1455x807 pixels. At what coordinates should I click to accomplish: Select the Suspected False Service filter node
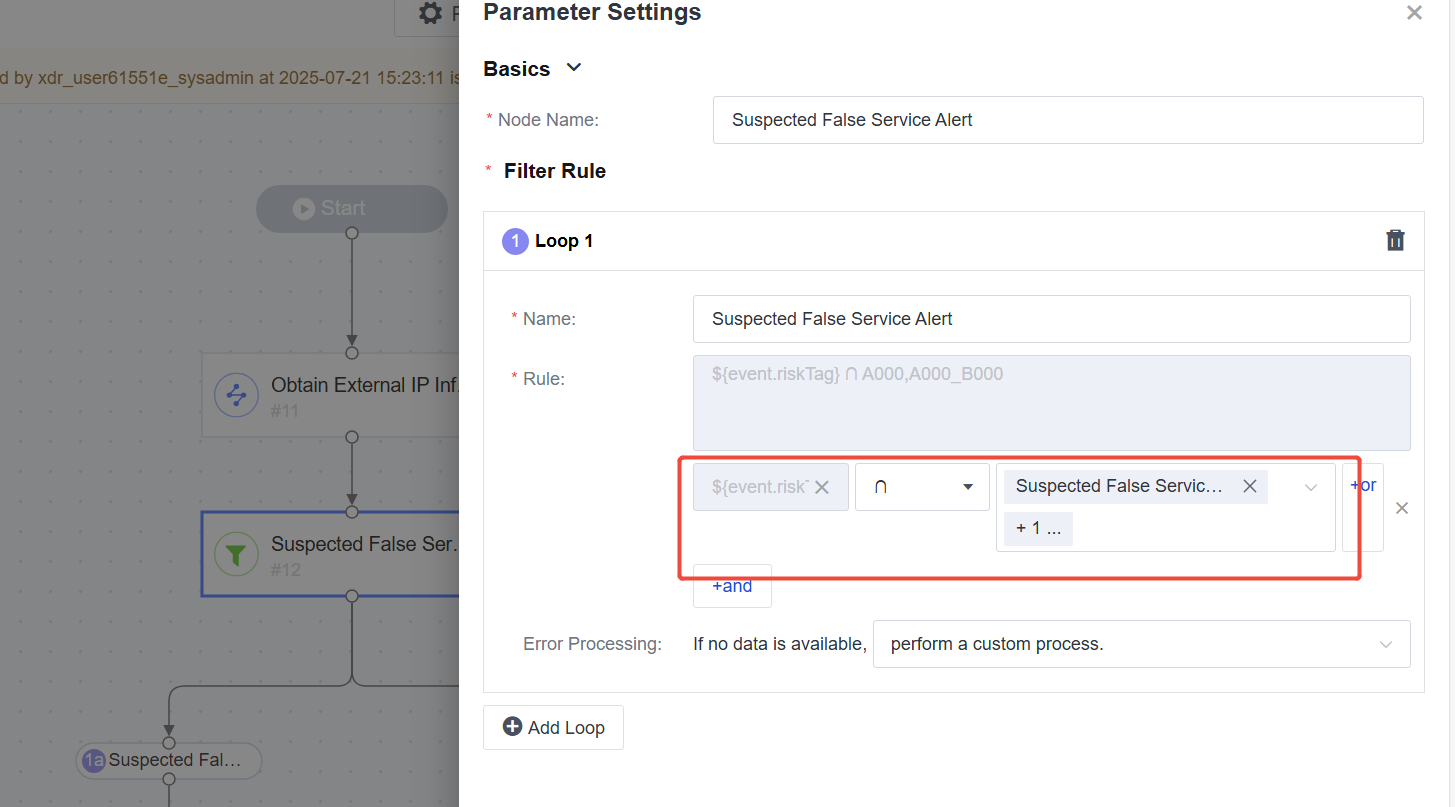click(x=330, y=554)
